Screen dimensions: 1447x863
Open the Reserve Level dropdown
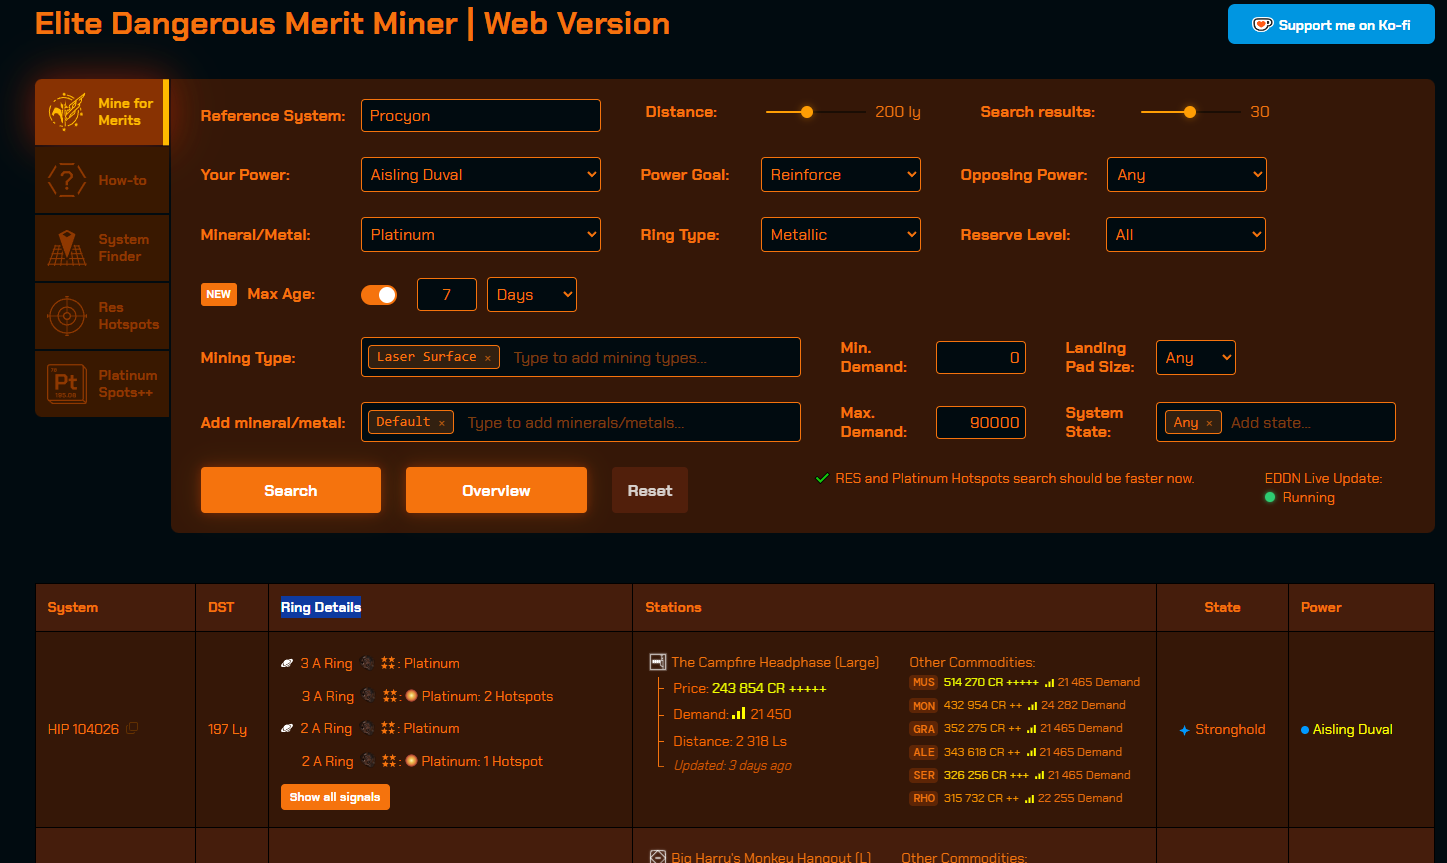tap(1186, 234)
